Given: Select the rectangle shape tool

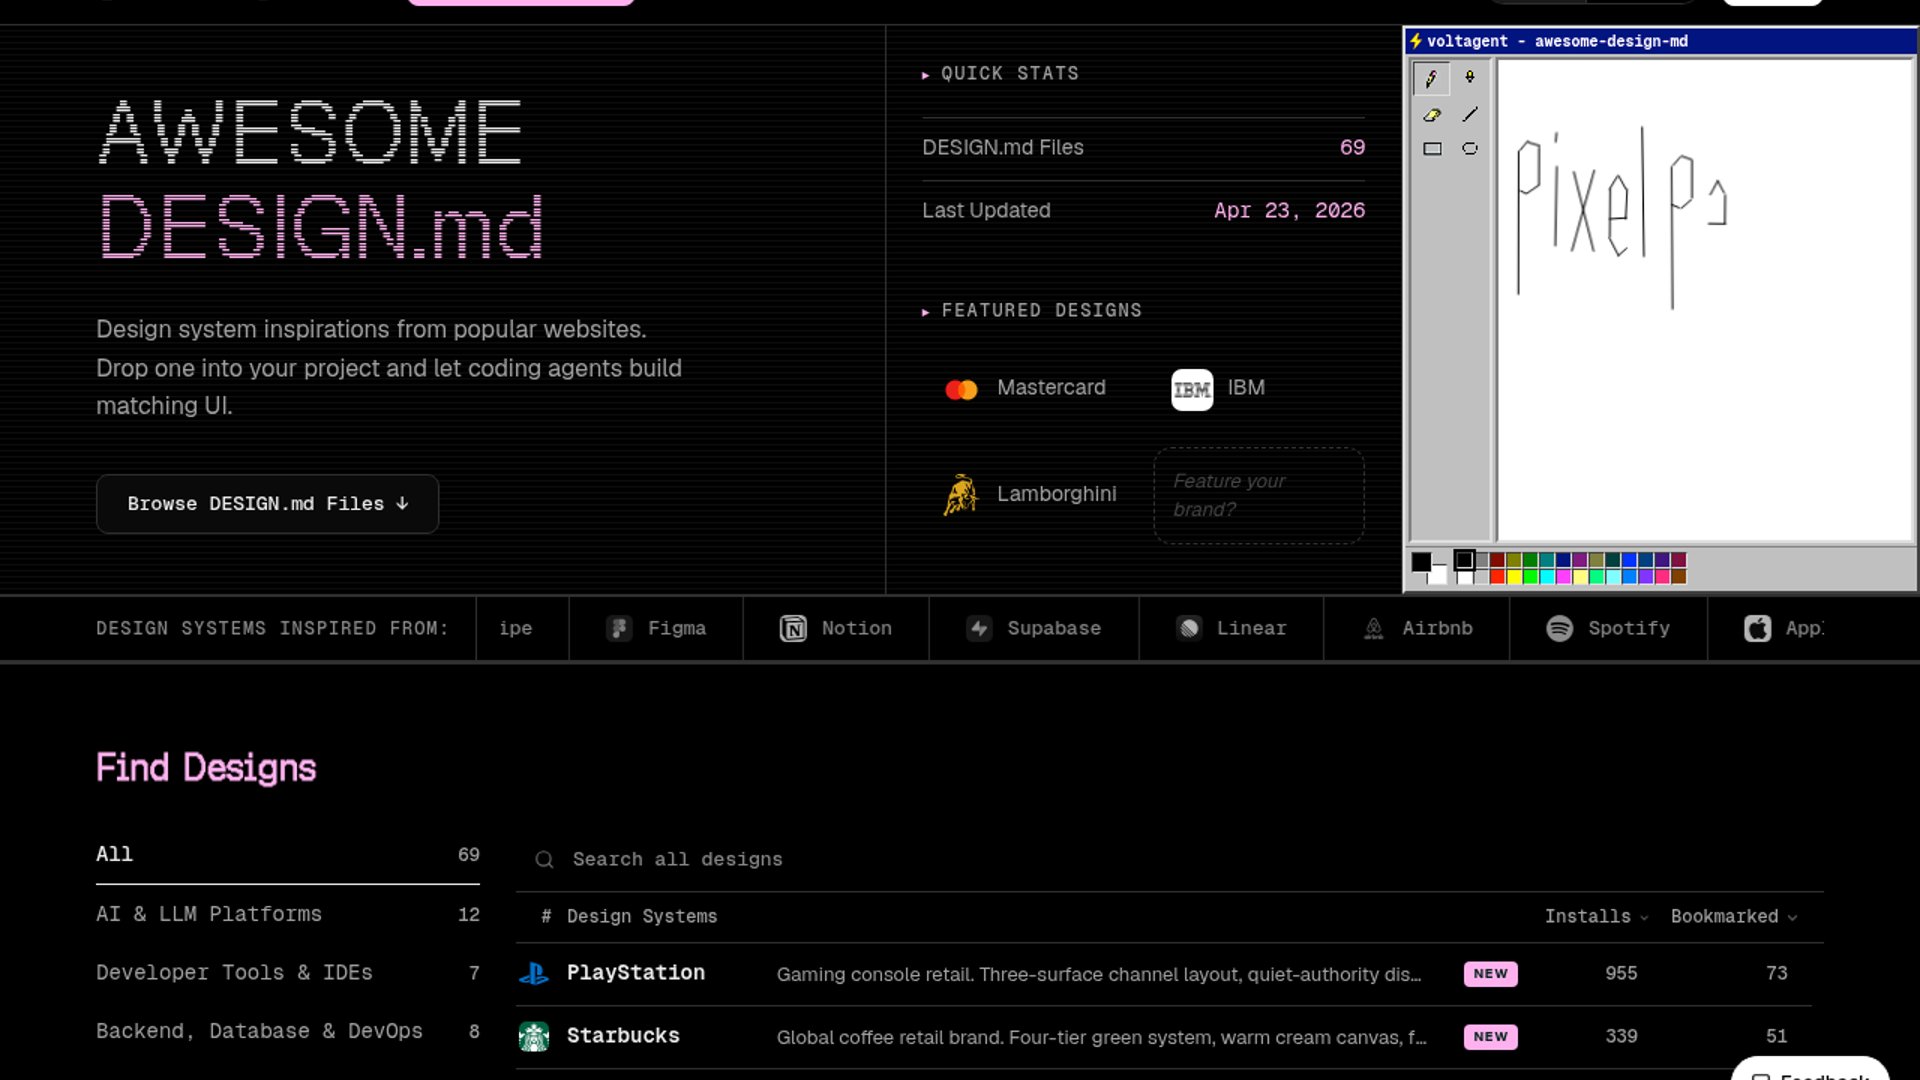Looking at the screenshot, I should pos(1432,149).
